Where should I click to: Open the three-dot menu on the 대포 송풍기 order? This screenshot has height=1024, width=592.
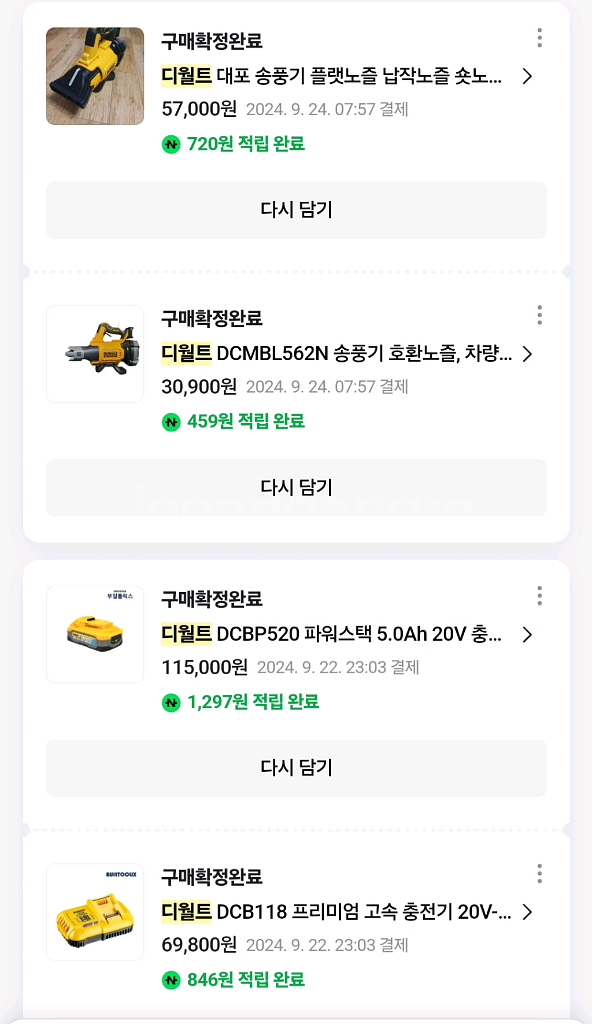coord(540,38)
